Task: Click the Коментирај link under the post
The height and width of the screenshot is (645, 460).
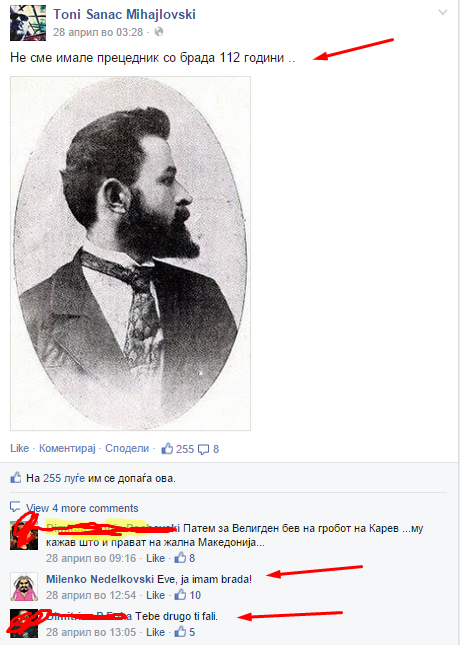Action: tap(67, 448)
